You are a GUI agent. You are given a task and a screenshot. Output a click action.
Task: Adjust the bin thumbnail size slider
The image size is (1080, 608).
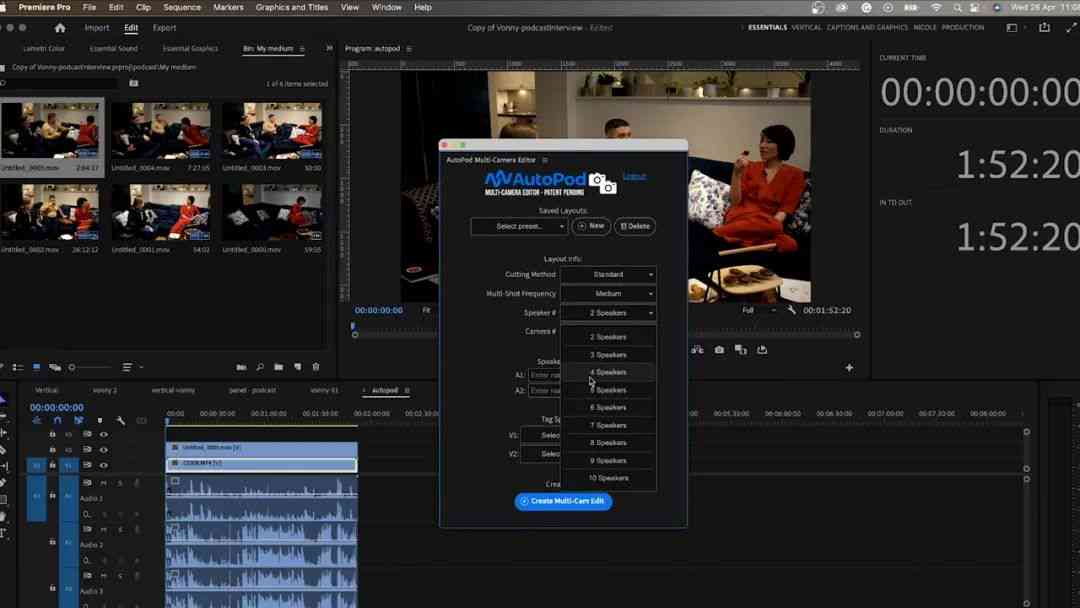(91, 367)
